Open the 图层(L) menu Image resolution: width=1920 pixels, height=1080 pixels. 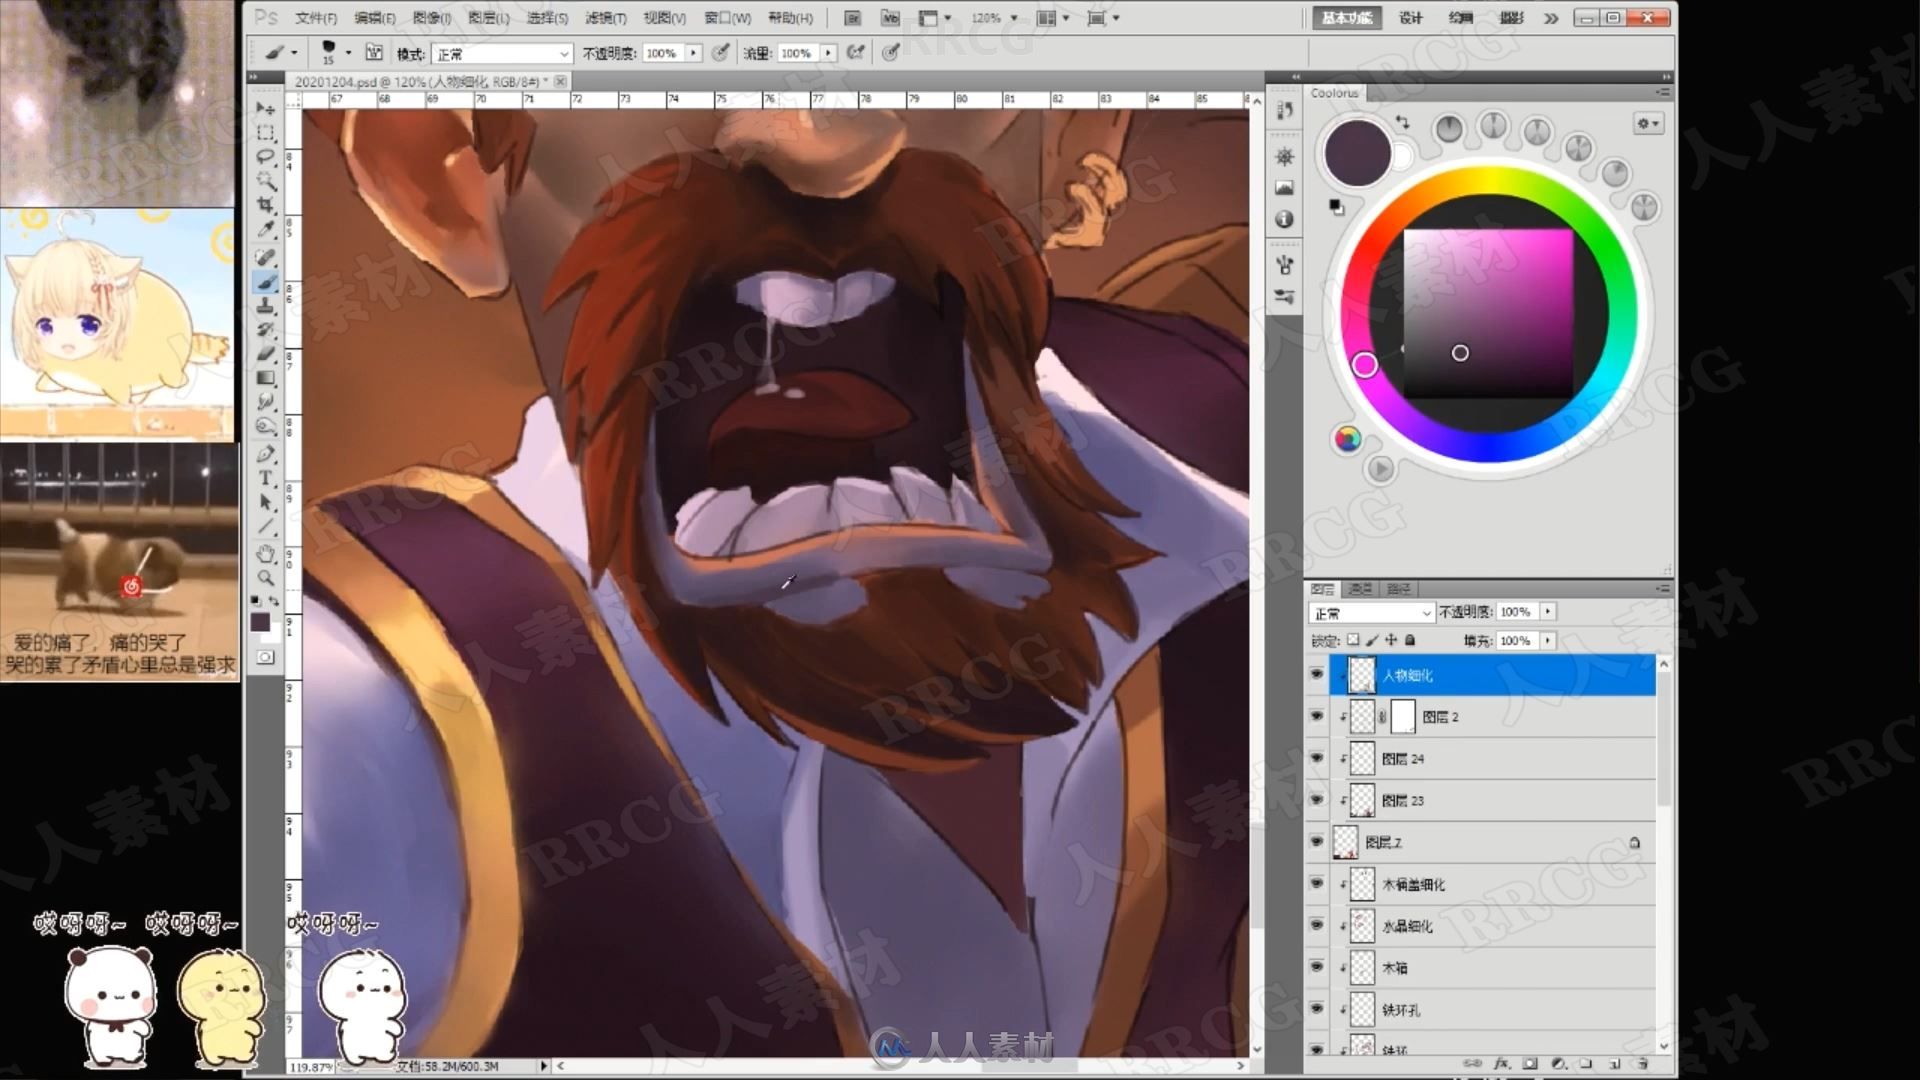point(489,18)
